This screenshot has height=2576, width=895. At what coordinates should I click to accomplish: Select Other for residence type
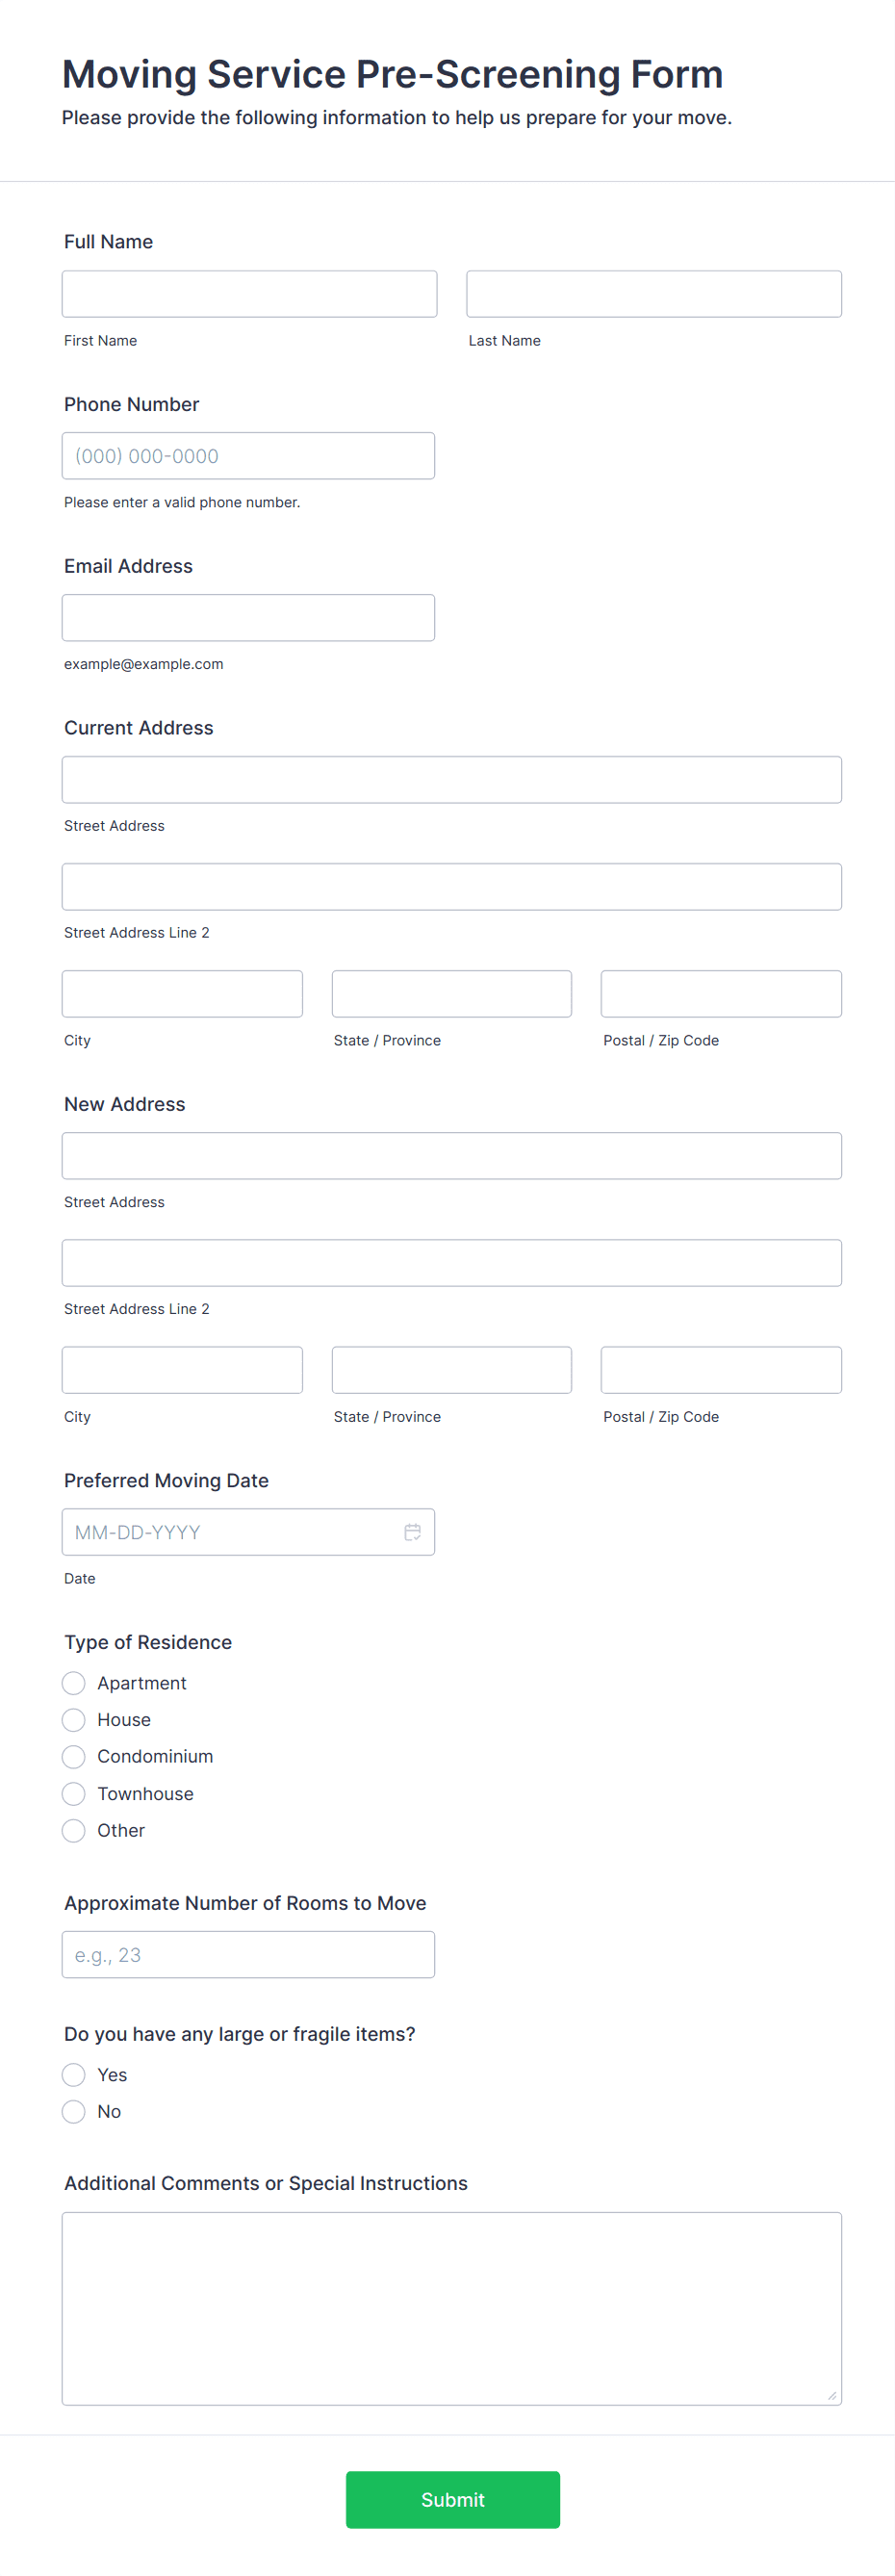[x=74, y=1830]
